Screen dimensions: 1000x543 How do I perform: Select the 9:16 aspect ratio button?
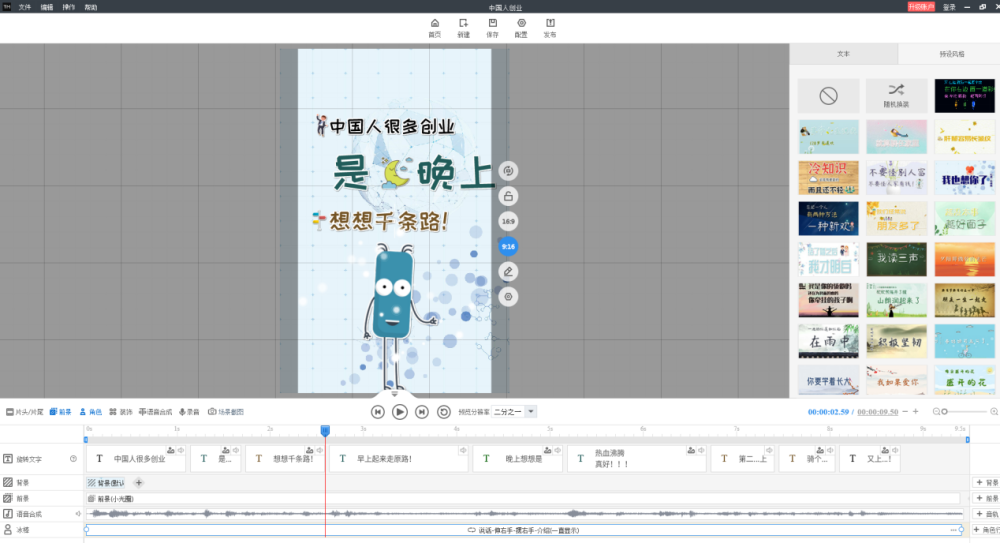[x=508, y=246]
